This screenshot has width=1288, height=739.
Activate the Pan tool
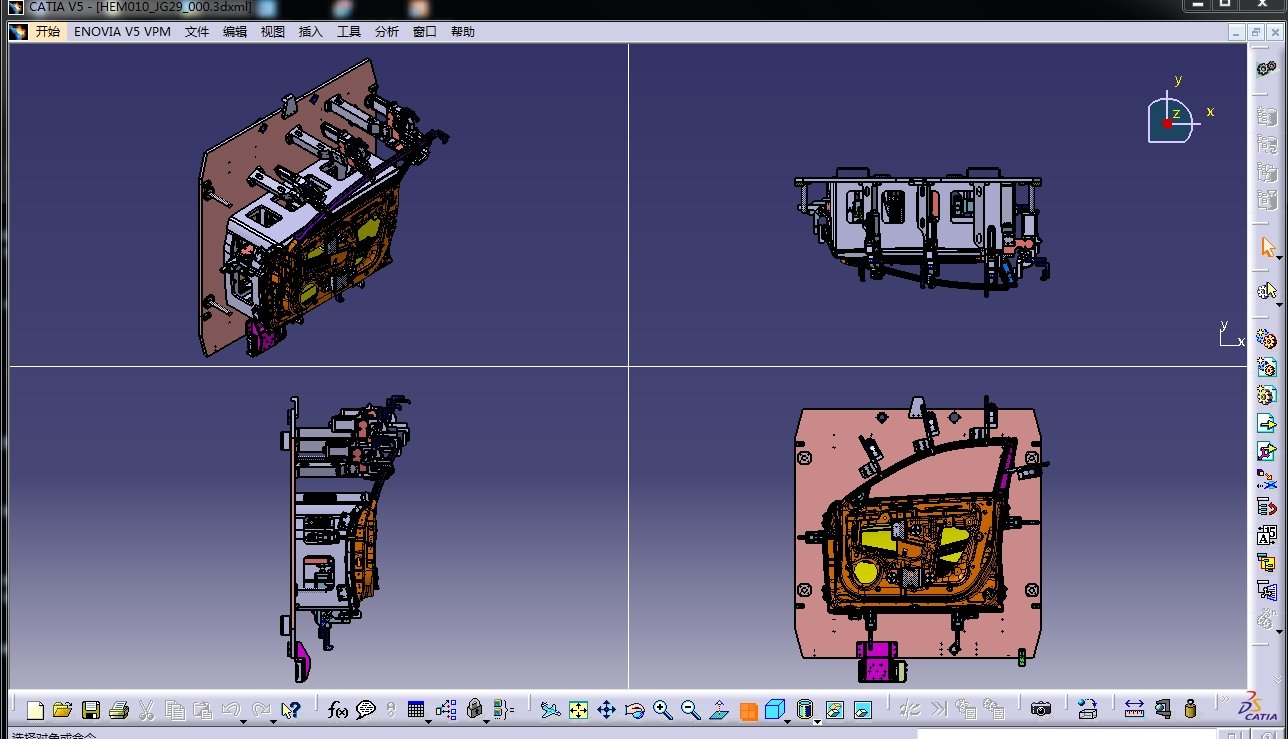click(607, 710)
